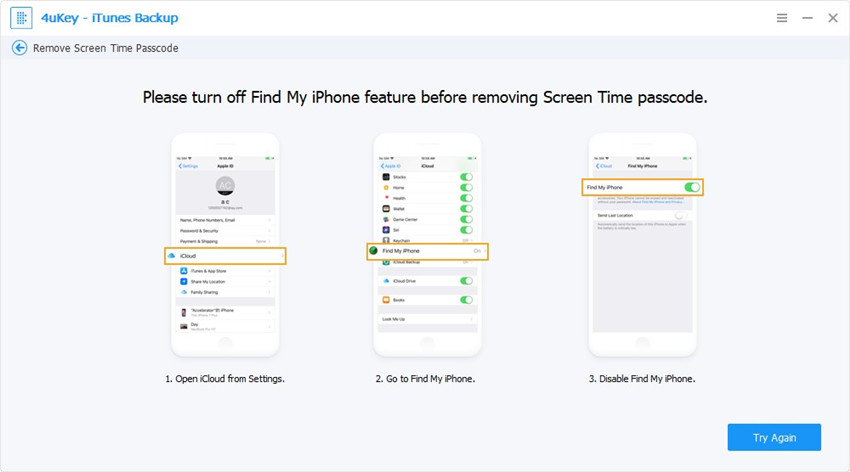Click the 4uKey app logo icon
The width and height of the screenshot is (850, 472).
click(x=21, y=18)
